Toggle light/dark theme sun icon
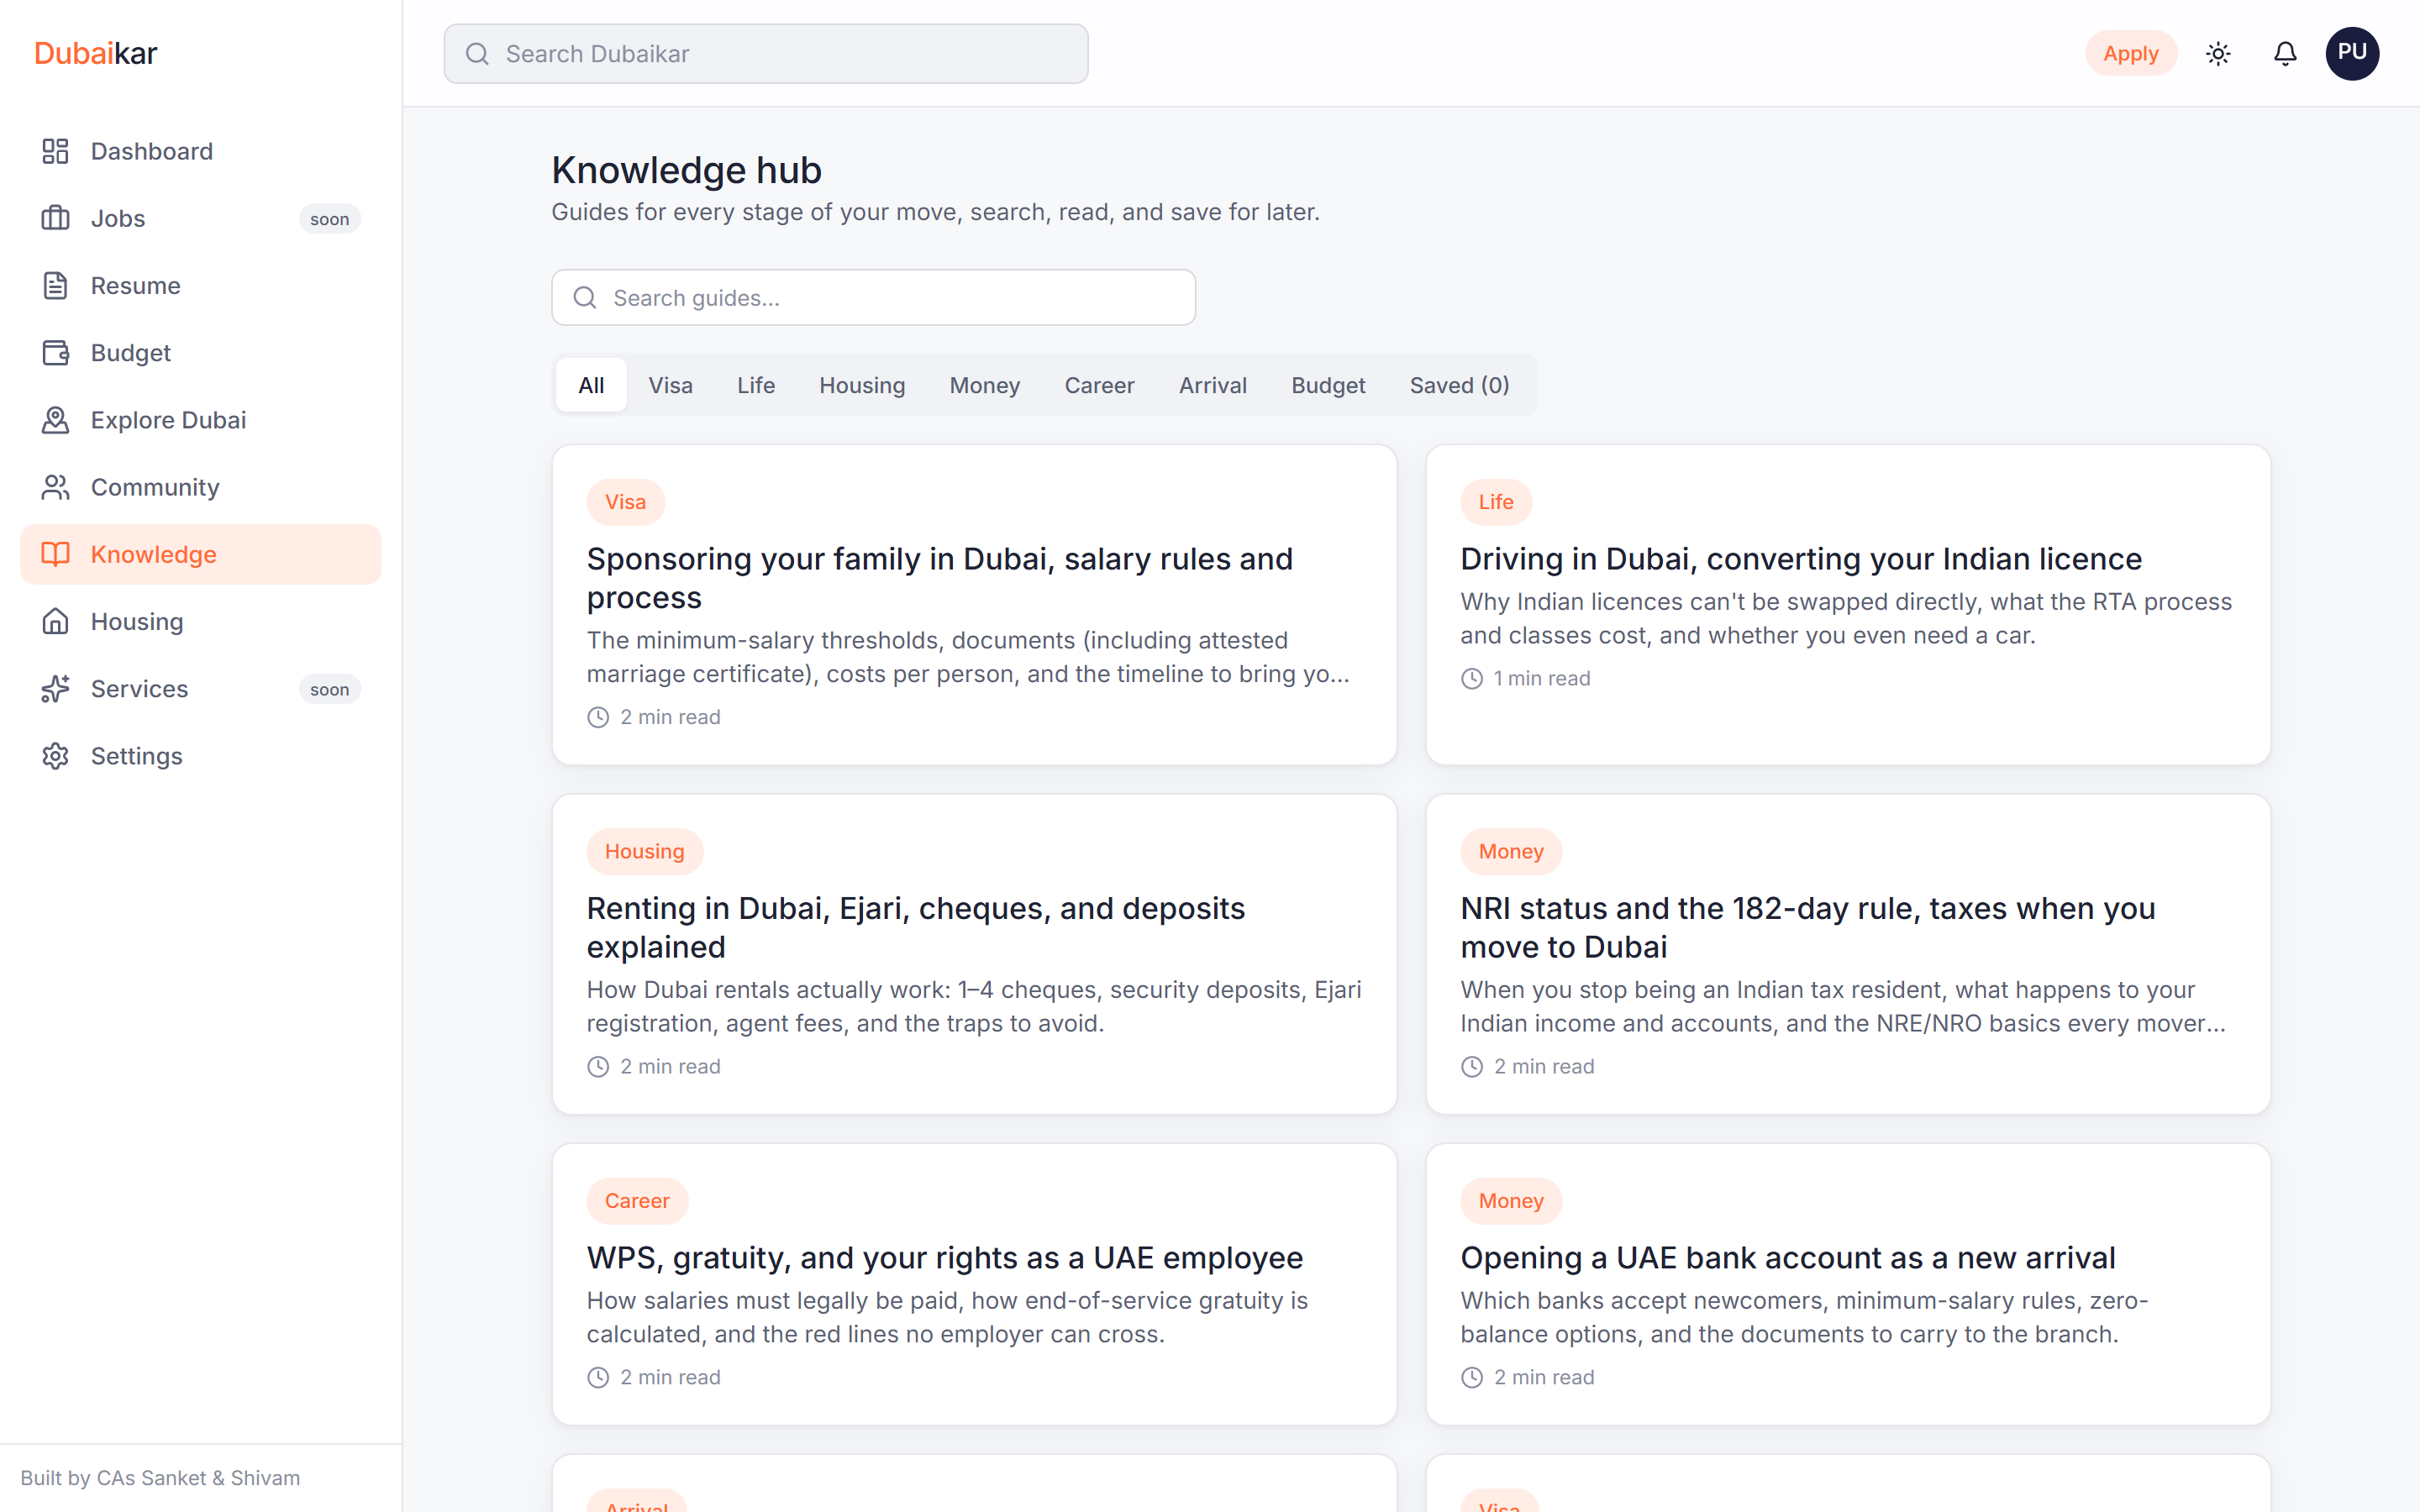The width and height of the screenshot is (2420, 1512). tap(2218, 53)
